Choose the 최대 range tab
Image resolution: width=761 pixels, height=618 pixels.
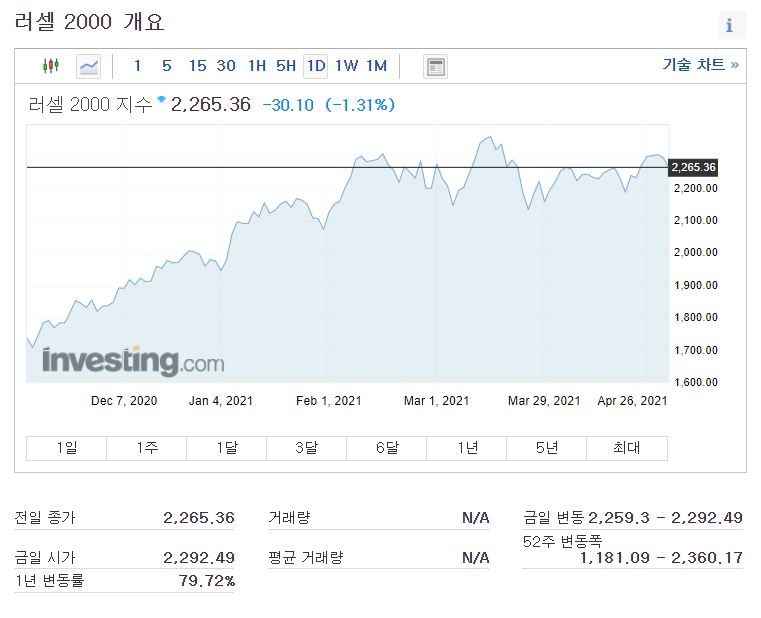tap(627, 448)
